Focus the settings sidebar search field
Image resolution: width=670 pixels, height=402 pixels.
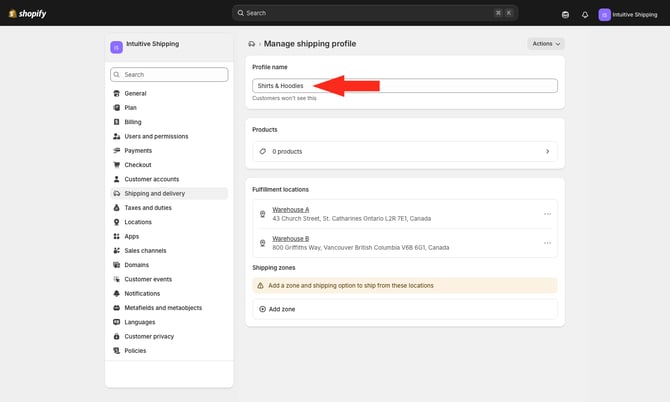(x=169, y=74)
